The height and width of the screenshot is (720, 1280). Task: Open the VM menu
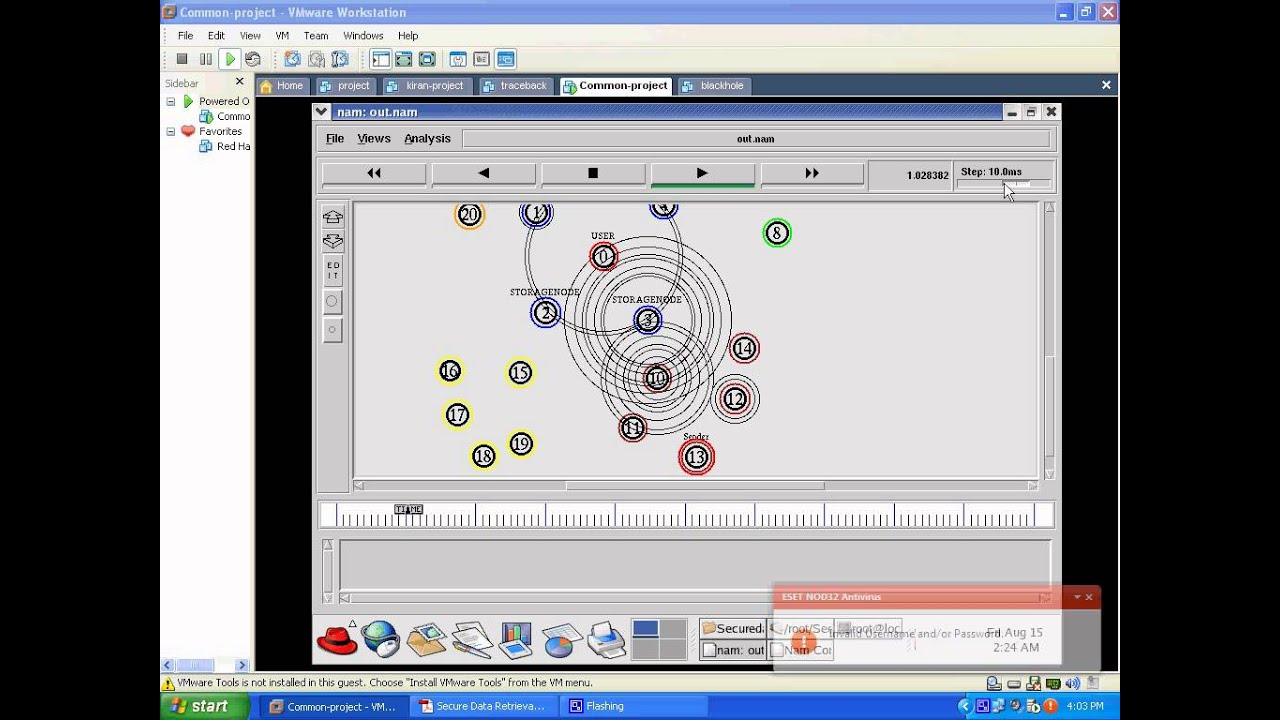pyautogui.click(x=282, y=36)
